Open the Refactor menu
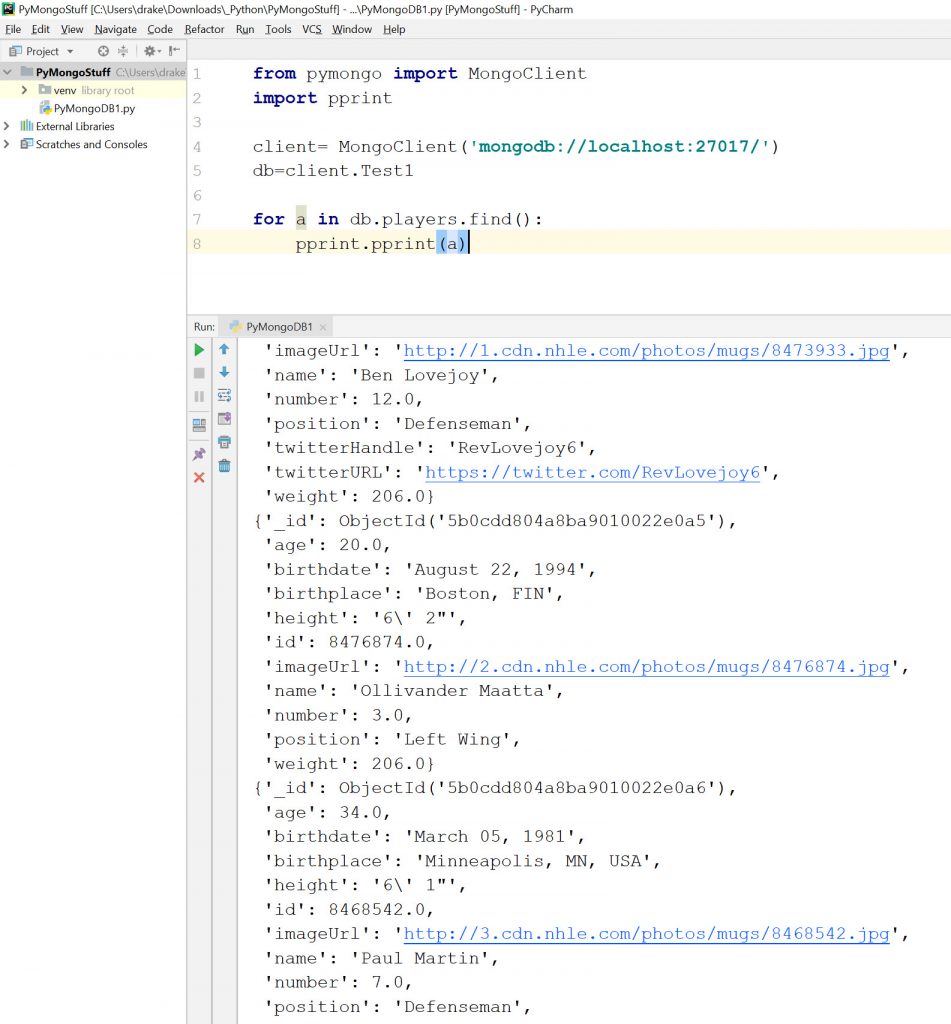Image resolution: width=951 pixels, height=1024 pixels. tap(204, 29)
